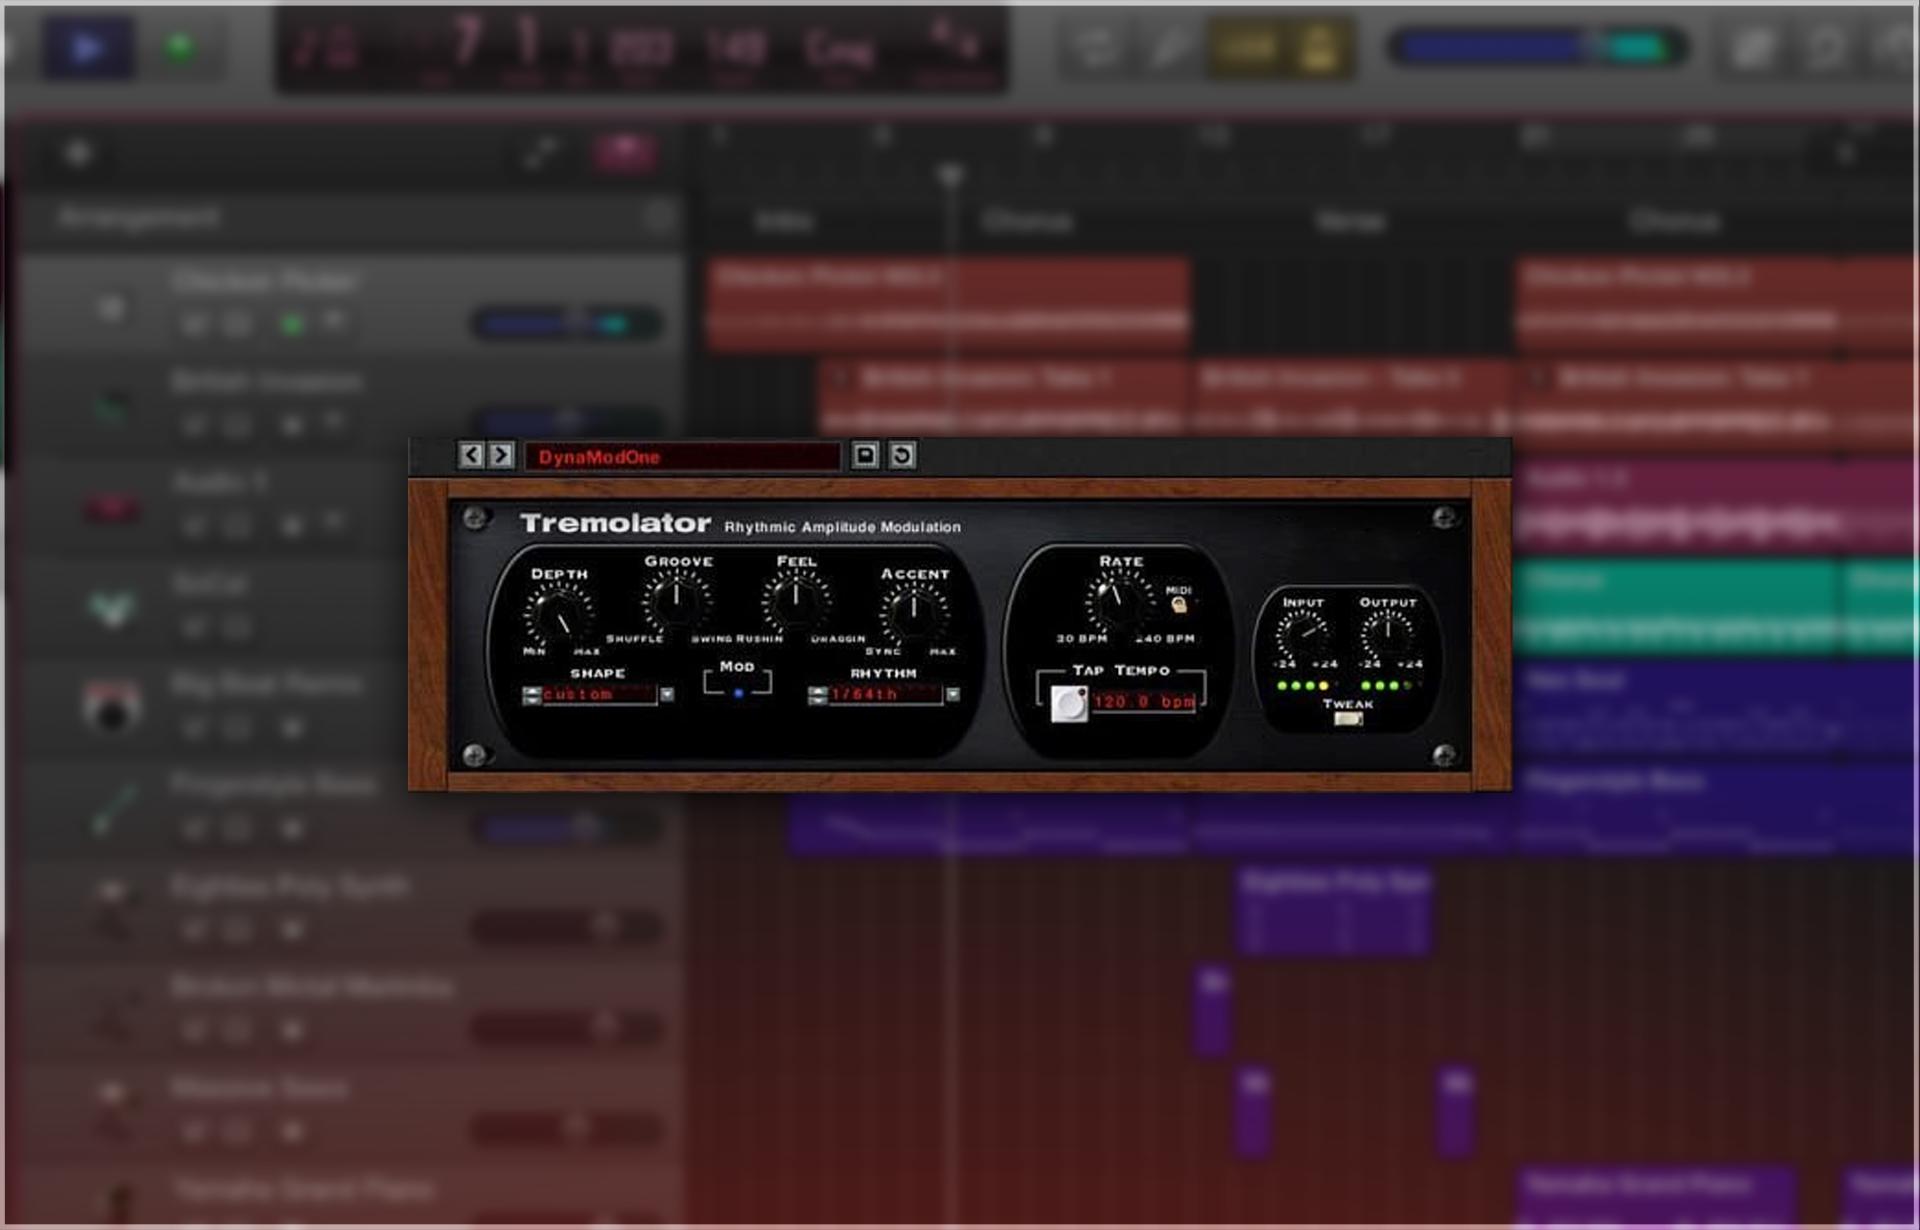Click the DAW master volume slider

click(1537, 47)
